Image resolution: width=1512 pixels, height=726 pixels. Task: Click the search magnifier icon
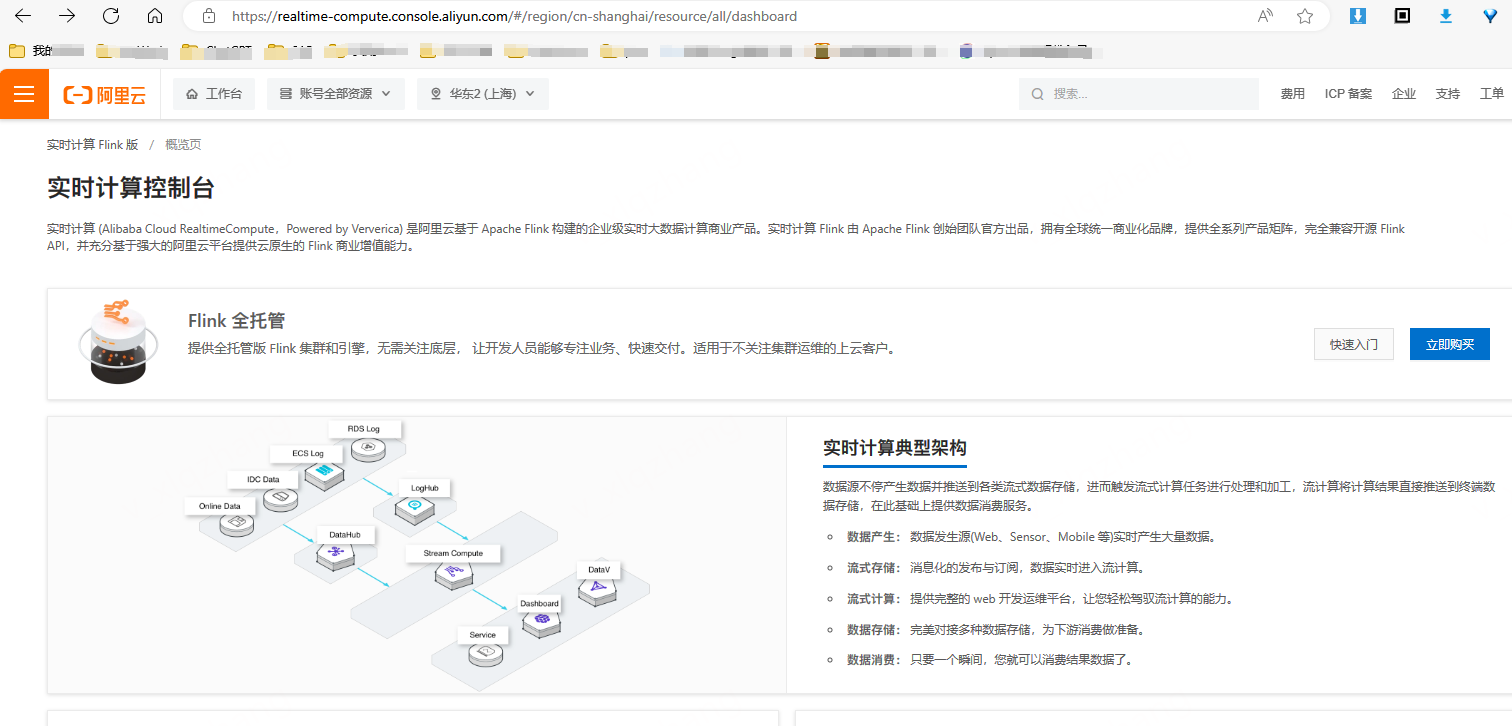(x=1038, y=94)
